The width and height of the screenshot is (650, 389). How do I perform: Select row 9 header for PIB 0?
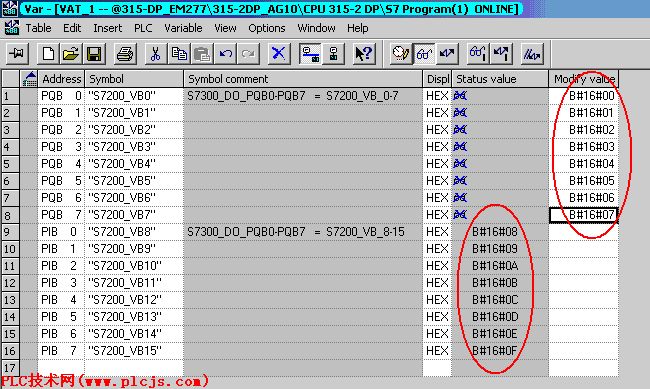tap(10, 232)
